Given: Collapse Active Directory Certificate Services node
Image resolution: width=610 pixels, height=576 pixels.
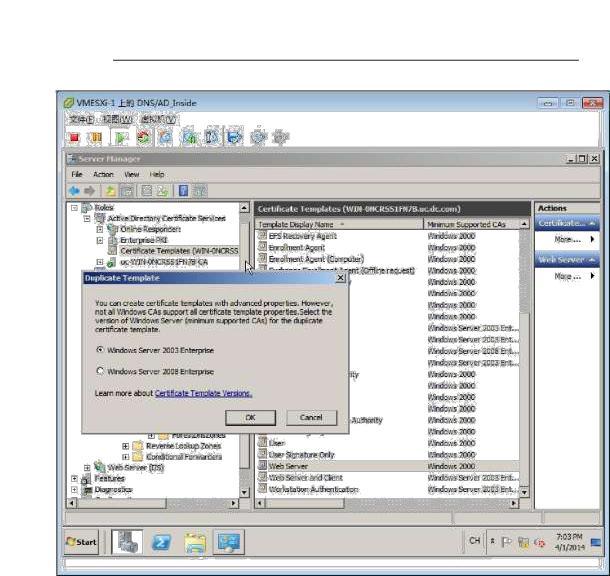Looking at the screenshot, I should click(x=87, y=219).
